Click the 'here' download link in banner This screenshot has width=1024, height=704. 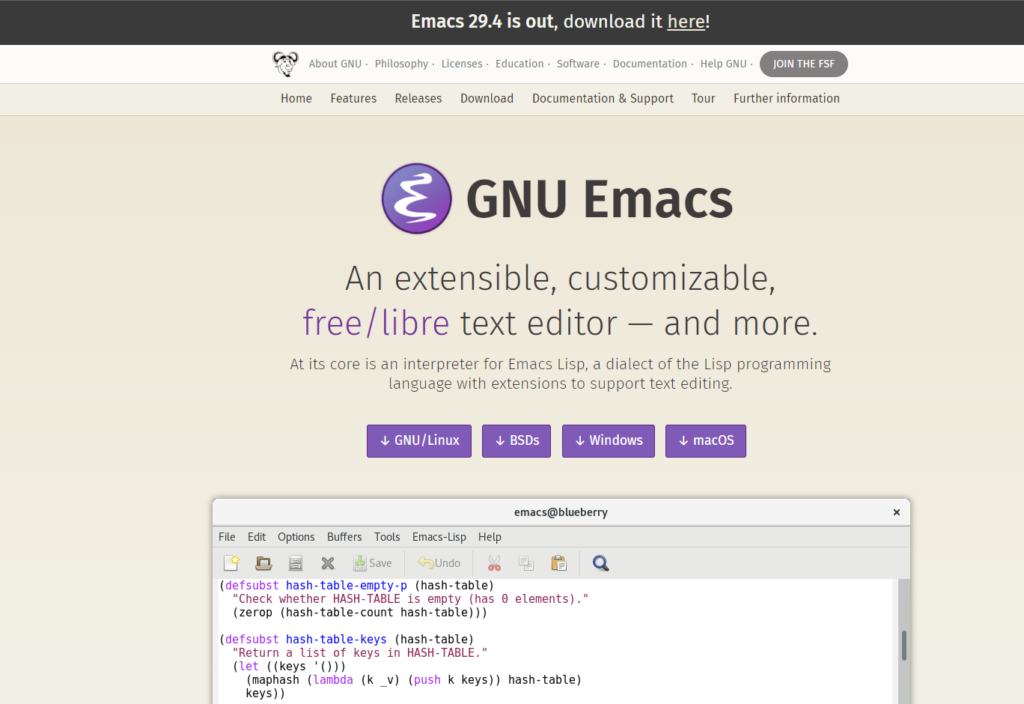click(x=686, y=22)
